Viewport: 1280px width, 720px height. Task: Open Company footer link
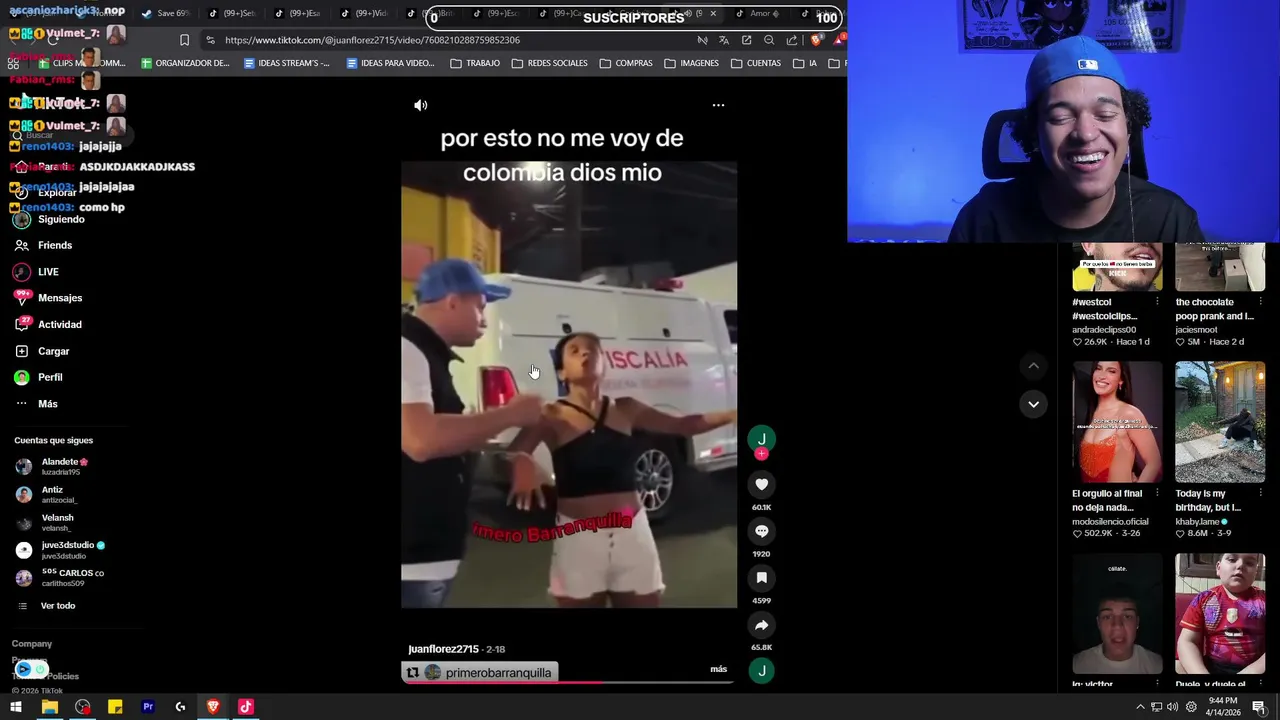pyautogui.click(x=32, y=644)
